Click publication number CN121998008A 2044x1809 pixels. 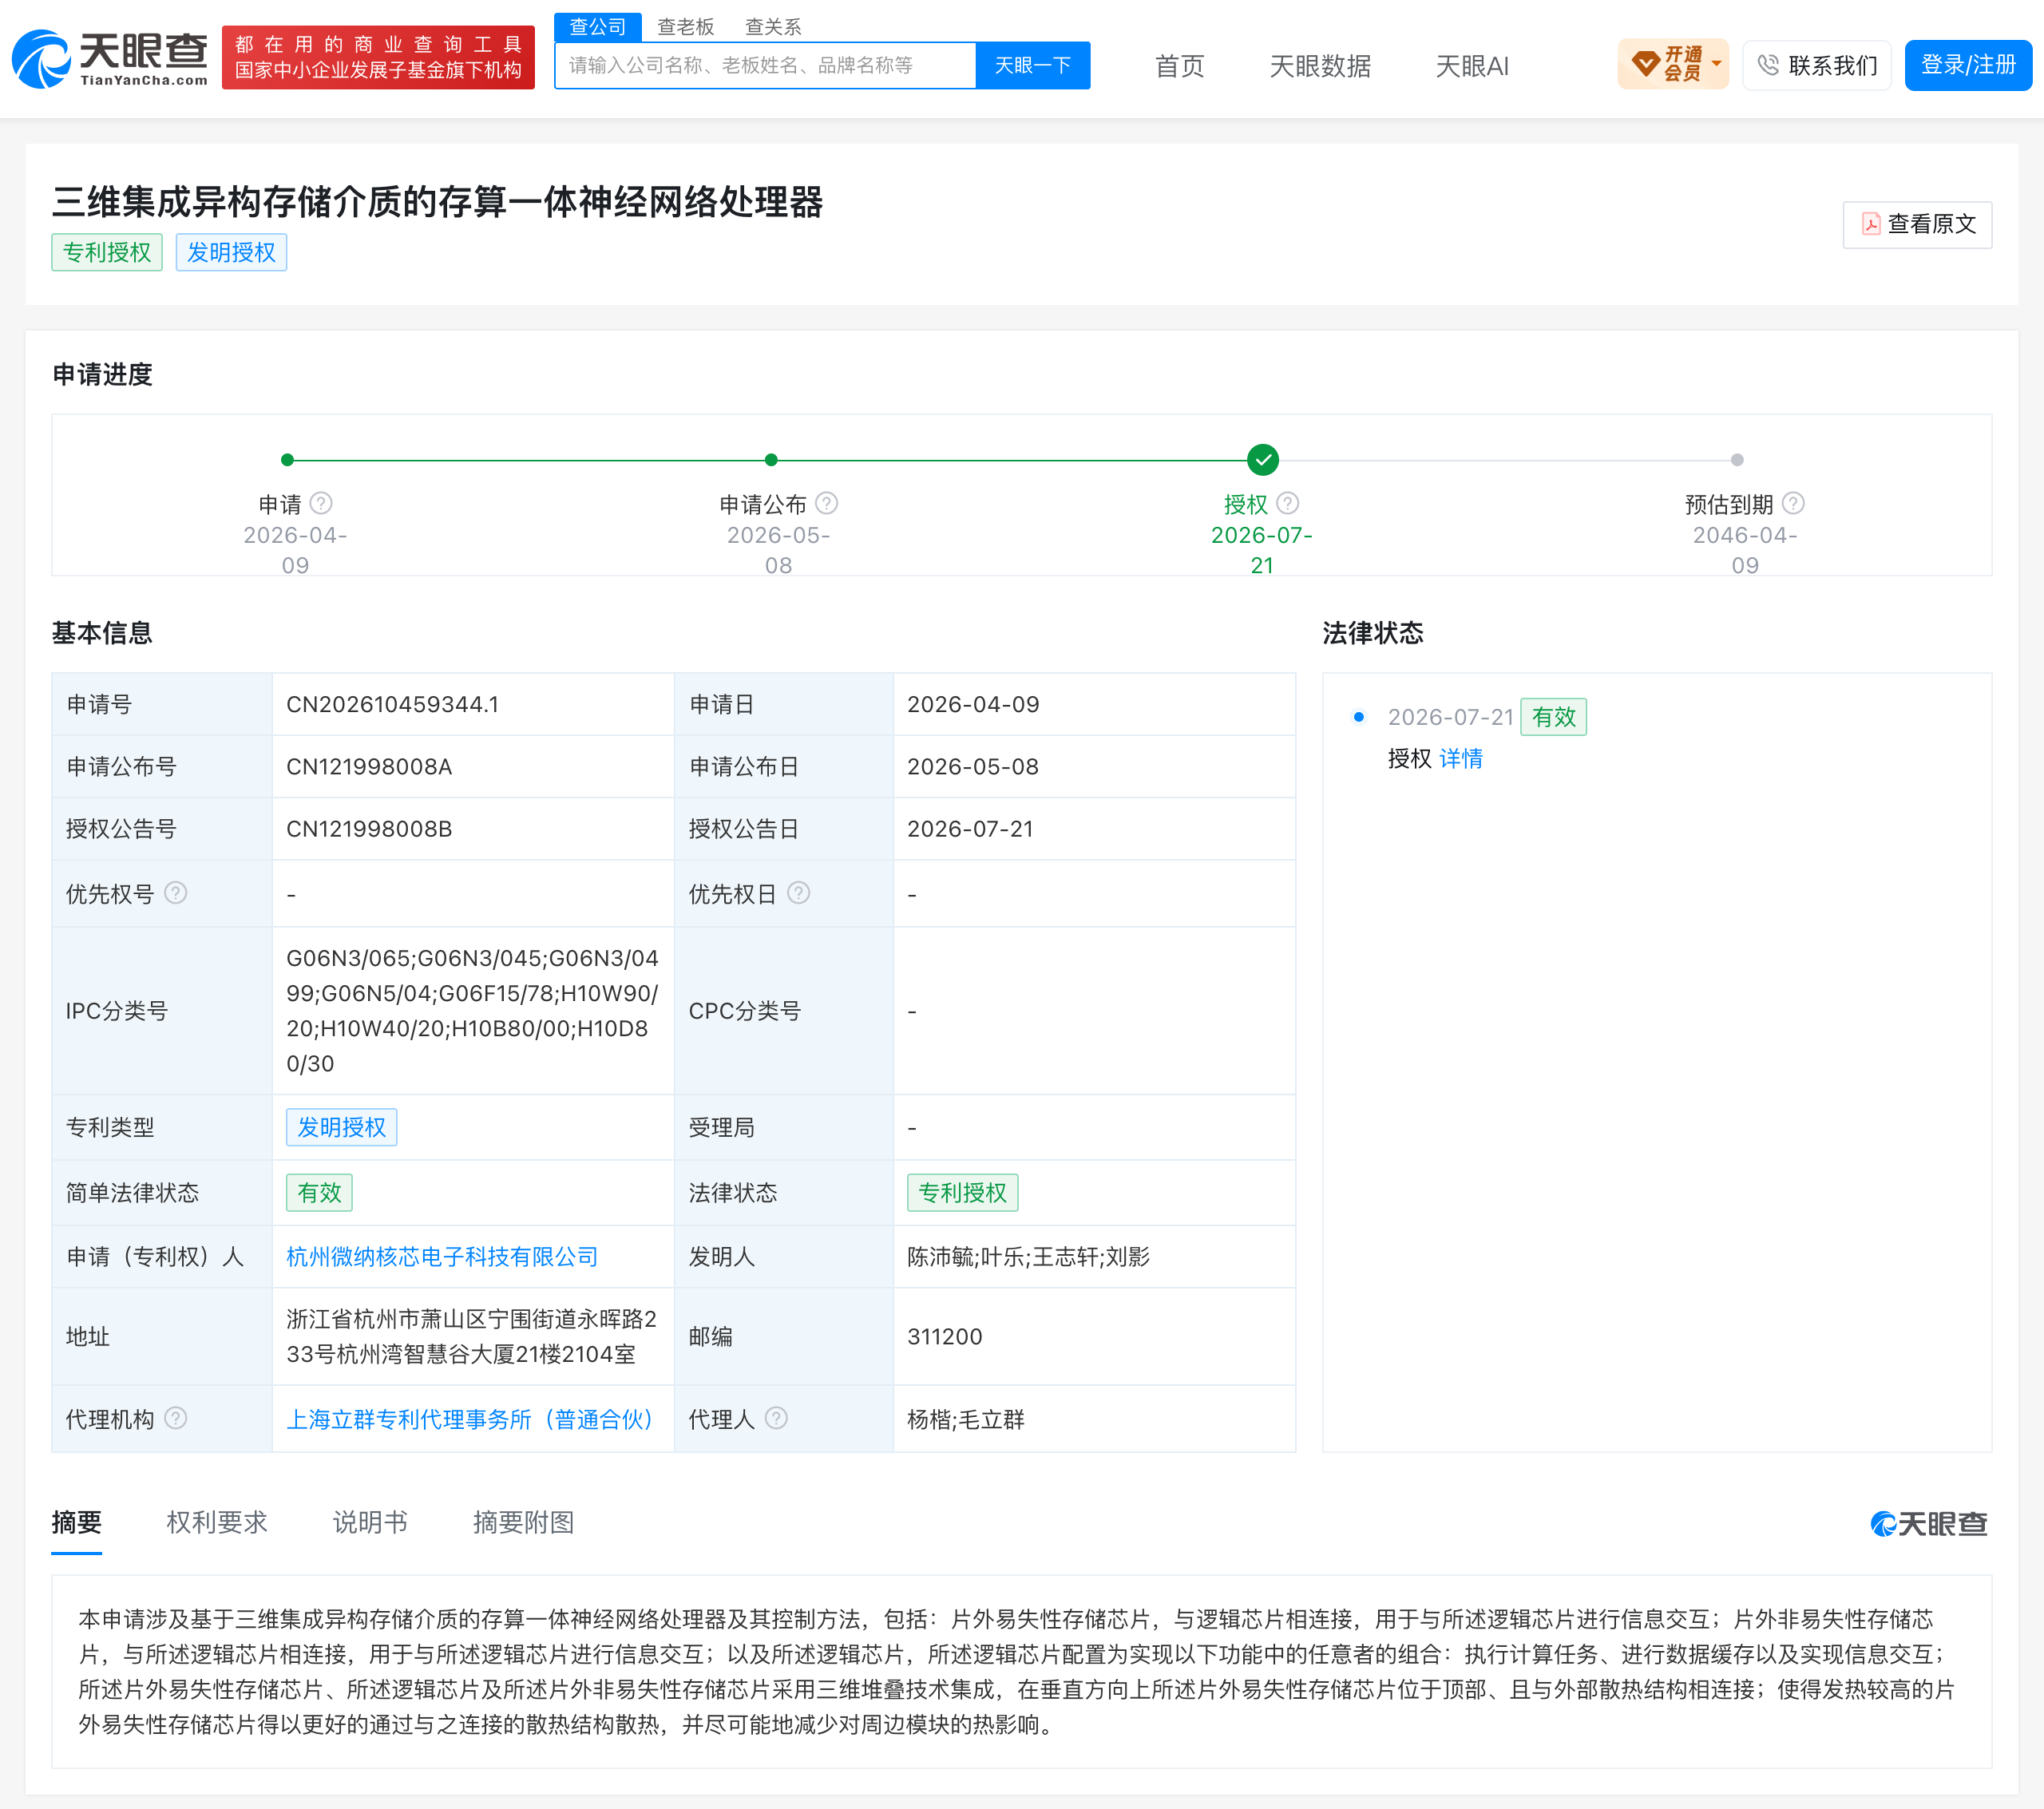coord(369,767)
